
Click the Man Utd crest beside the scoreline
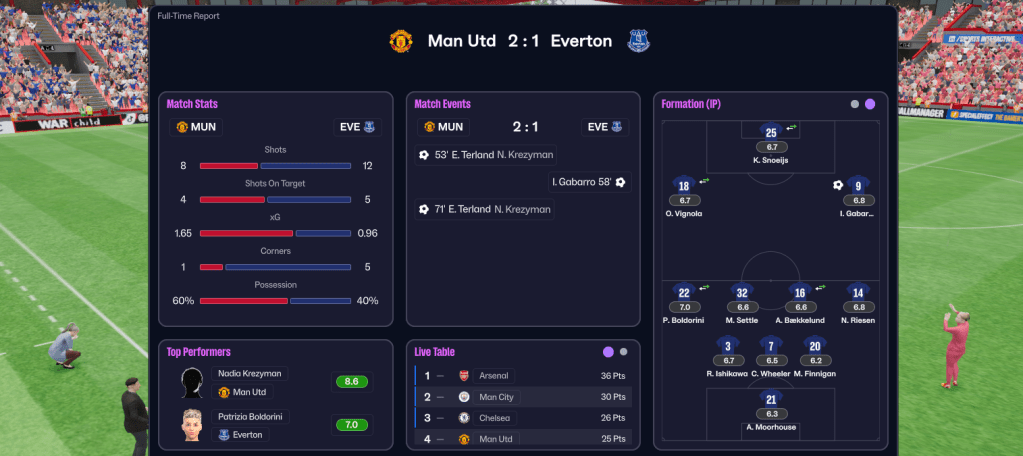(x=400, y=41)
